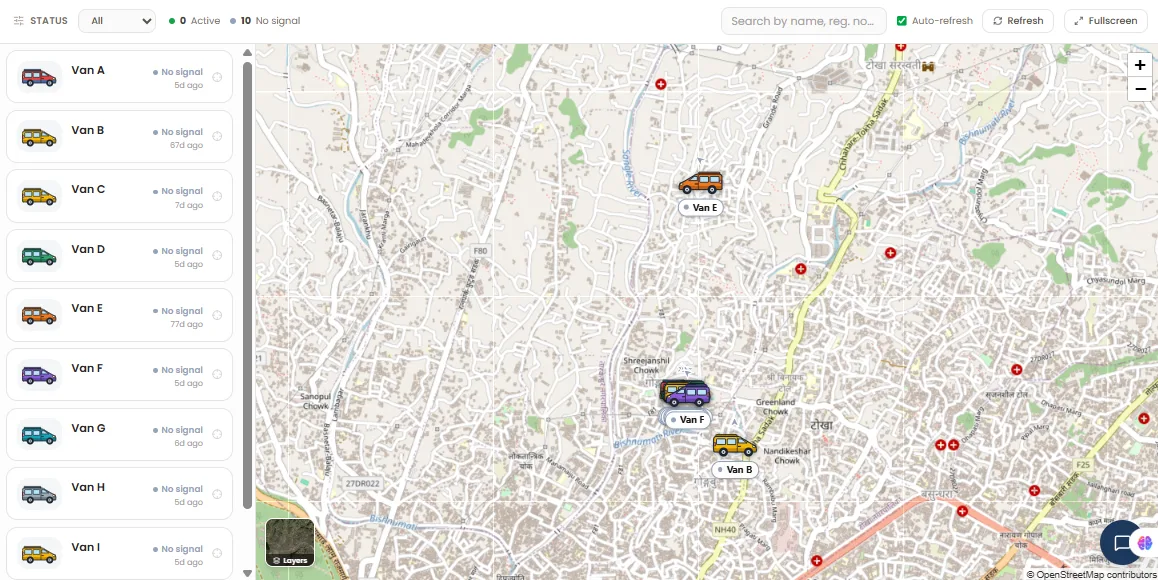Toggle the Auto-refresh checkbox

tap(902, 21)
